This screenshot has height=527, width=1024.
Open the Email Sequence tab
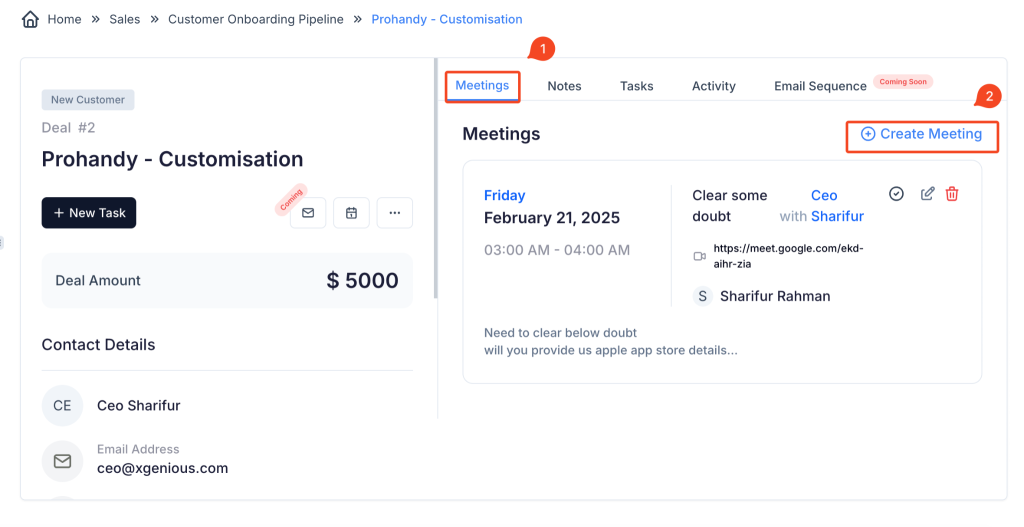pos(820,86)
